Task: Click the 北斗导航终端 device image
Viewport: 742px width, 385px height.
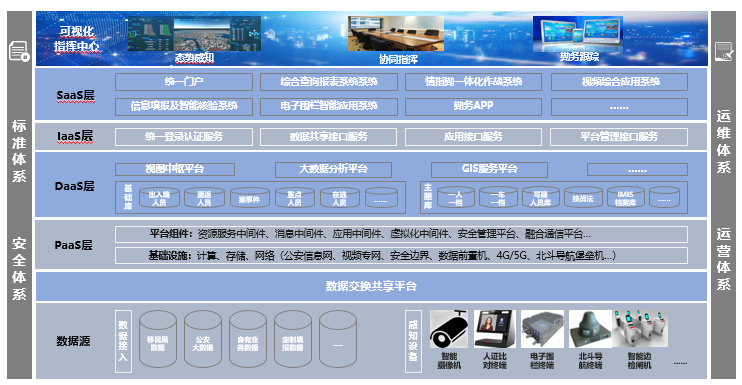Action: [x=590, y=329]
